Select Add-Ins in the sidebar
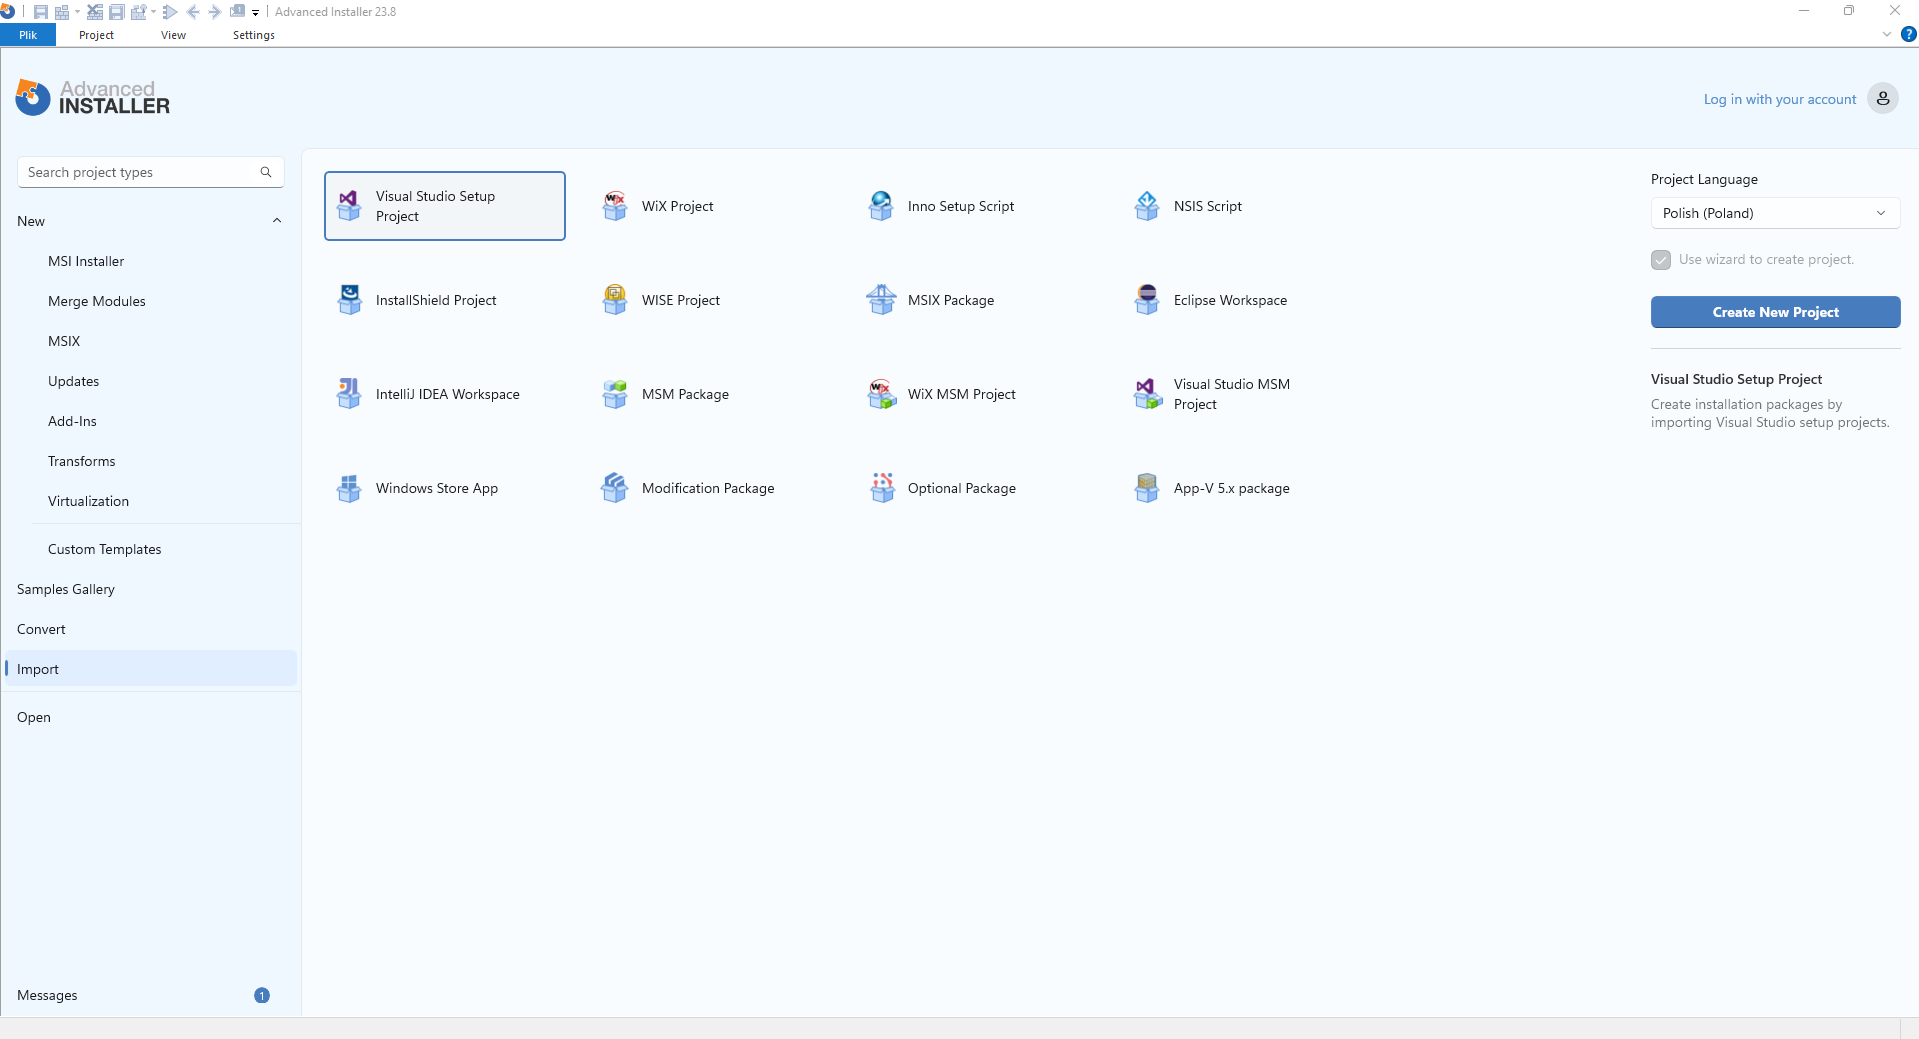Screen dimensions: 1919x1039 [x=72, y=421]
